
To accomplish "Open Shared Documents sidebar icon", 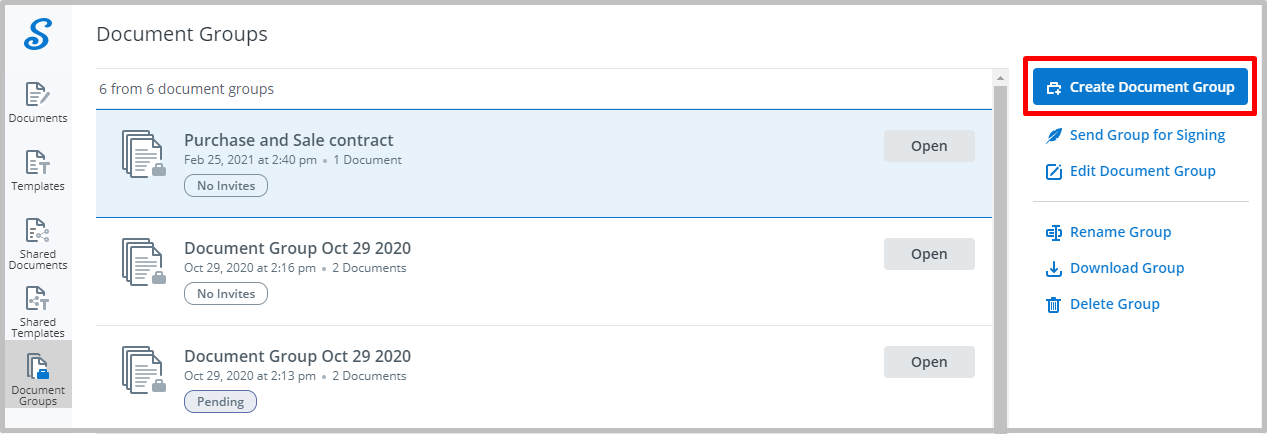I will click(37, 243).
